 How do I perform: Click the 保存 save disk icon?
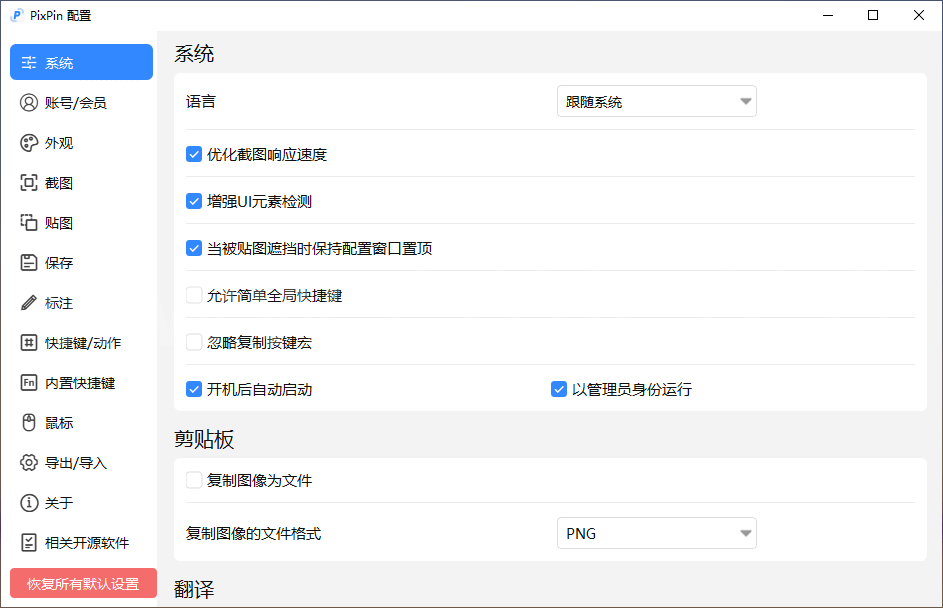coord(29,263)
